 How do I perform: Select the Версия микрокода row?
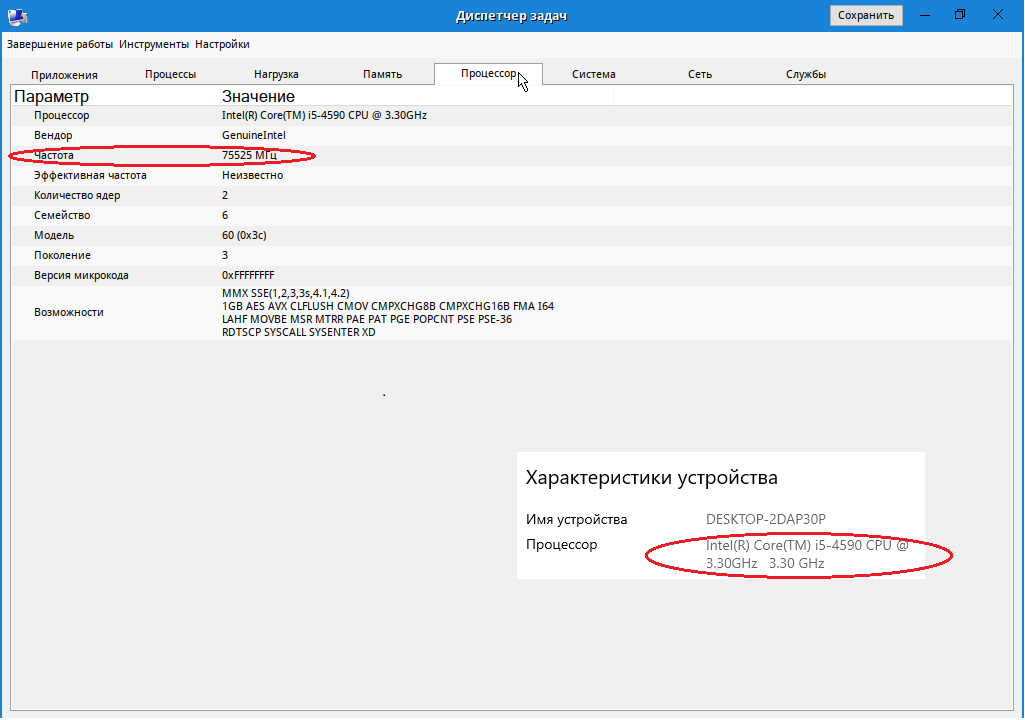tap(512, 275)
